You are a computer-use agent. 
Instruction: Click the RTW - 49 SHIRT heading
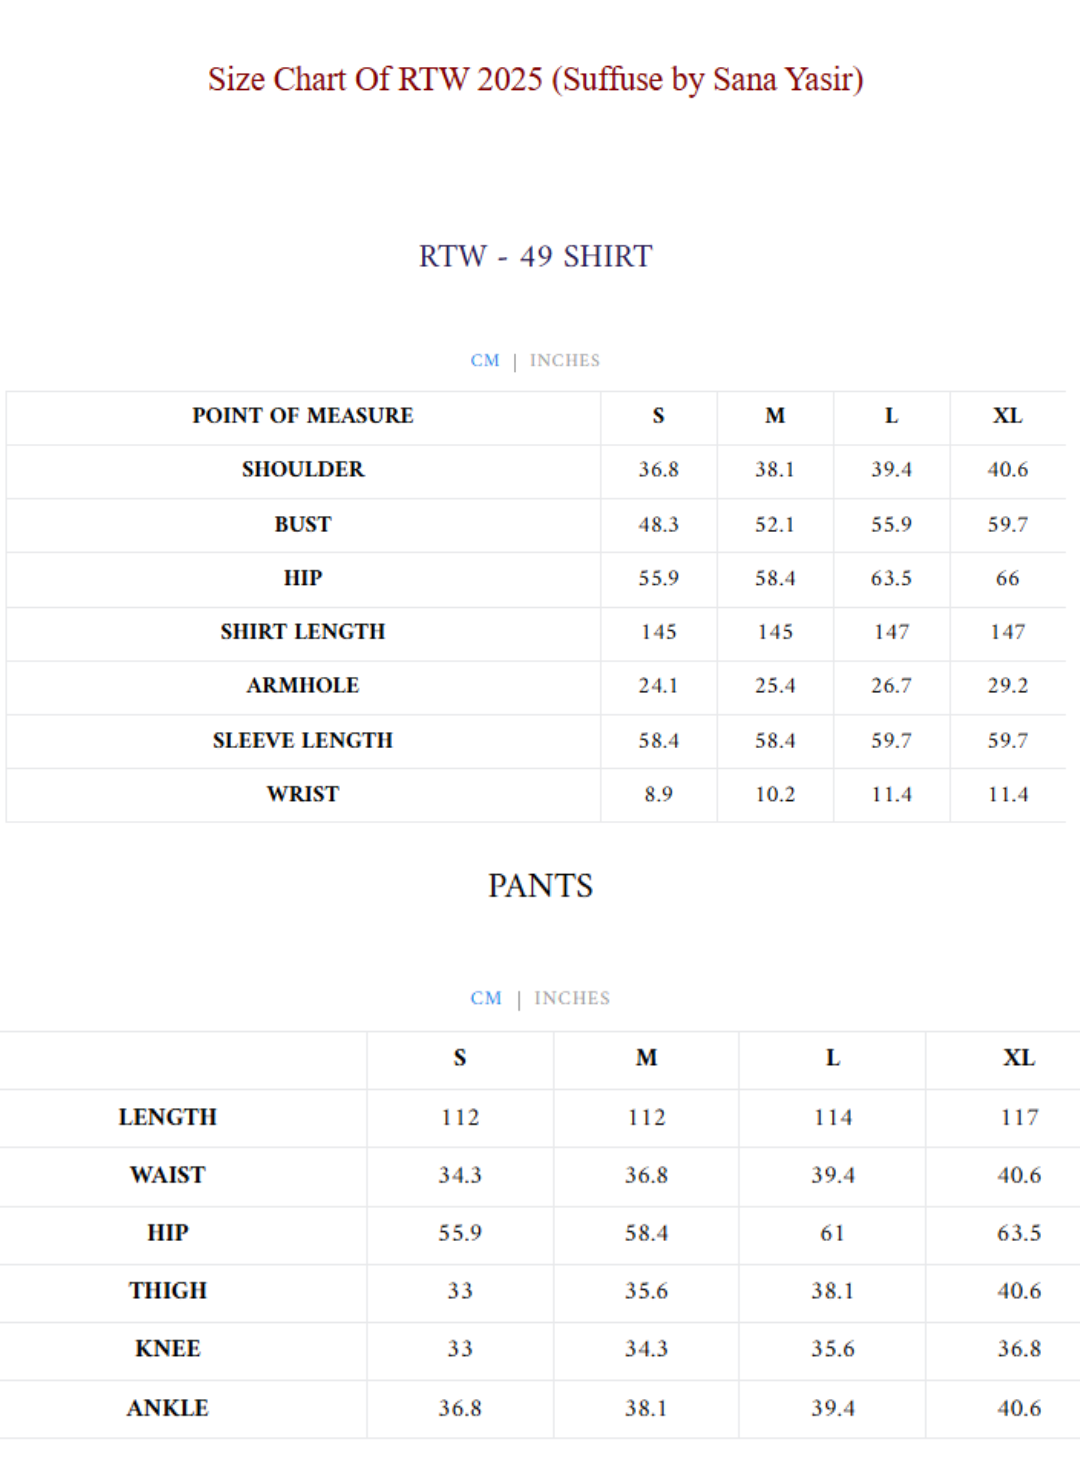pos(535,256)
